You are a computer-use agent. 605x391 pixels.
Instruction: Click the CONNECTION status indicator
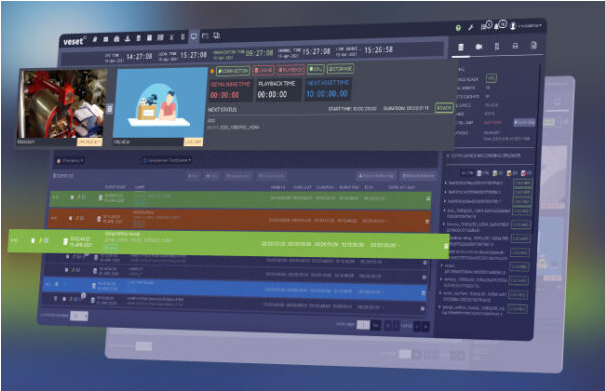pyautogui.click(x=233, y=71)
